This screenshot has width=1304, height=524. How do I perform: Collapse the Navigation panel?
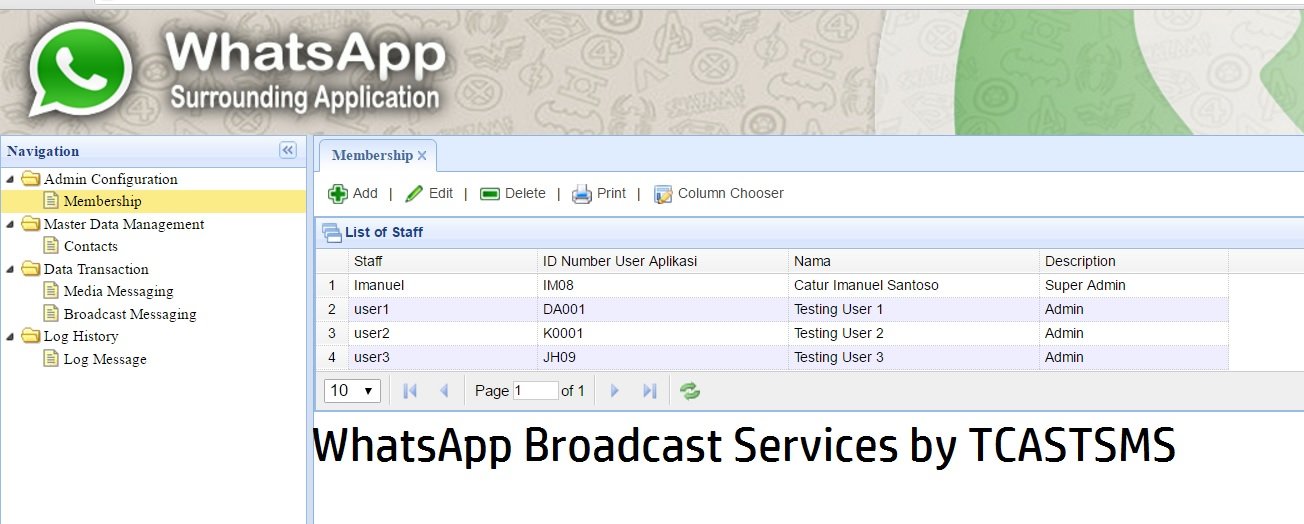coord(288,150)
